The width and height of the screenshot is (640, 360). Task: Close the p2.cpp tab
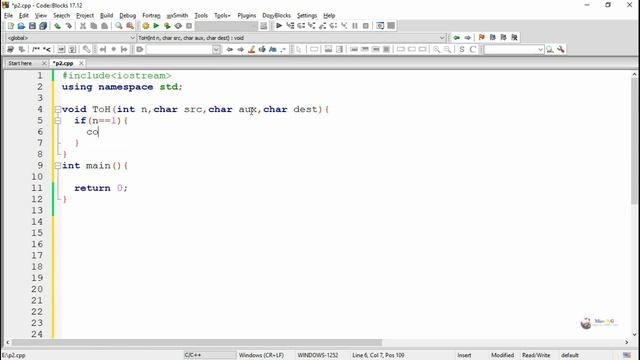[81, 63]
